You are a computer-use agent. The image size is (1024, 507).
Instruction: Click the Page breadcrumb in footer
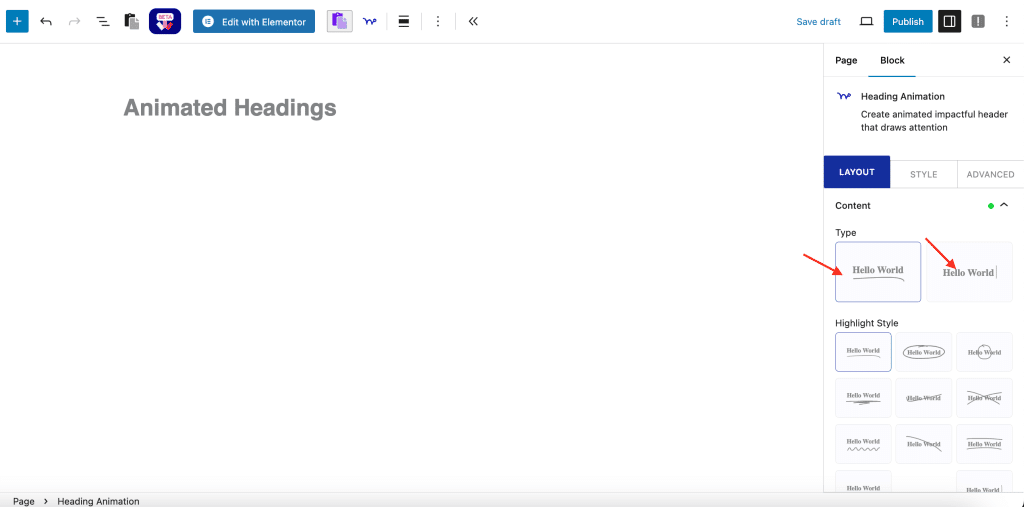pos(24,501)
